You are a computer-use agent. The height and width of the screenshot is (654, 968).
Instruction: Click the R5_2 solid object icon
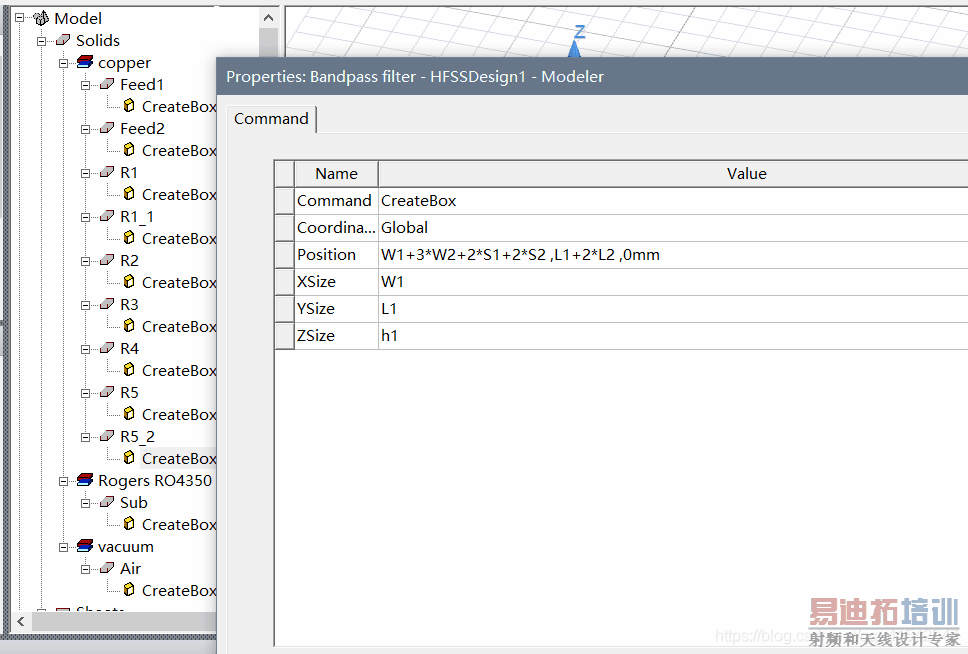[x=107, y=437]
